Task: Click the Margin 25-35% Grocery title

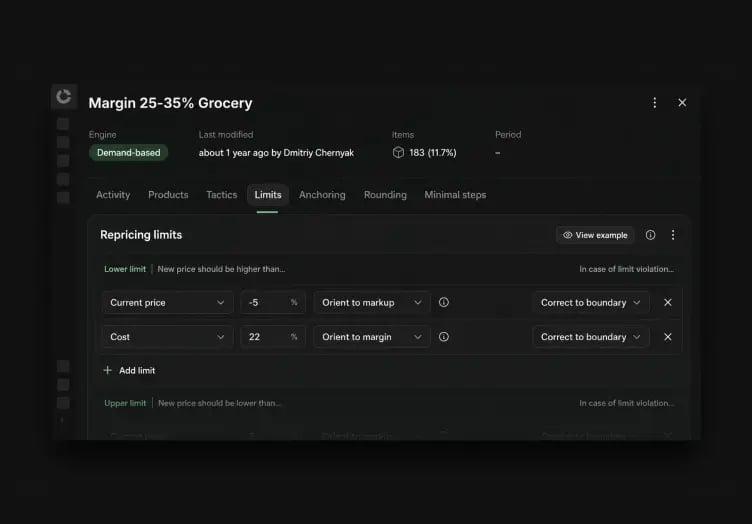Action: point(170,103)
